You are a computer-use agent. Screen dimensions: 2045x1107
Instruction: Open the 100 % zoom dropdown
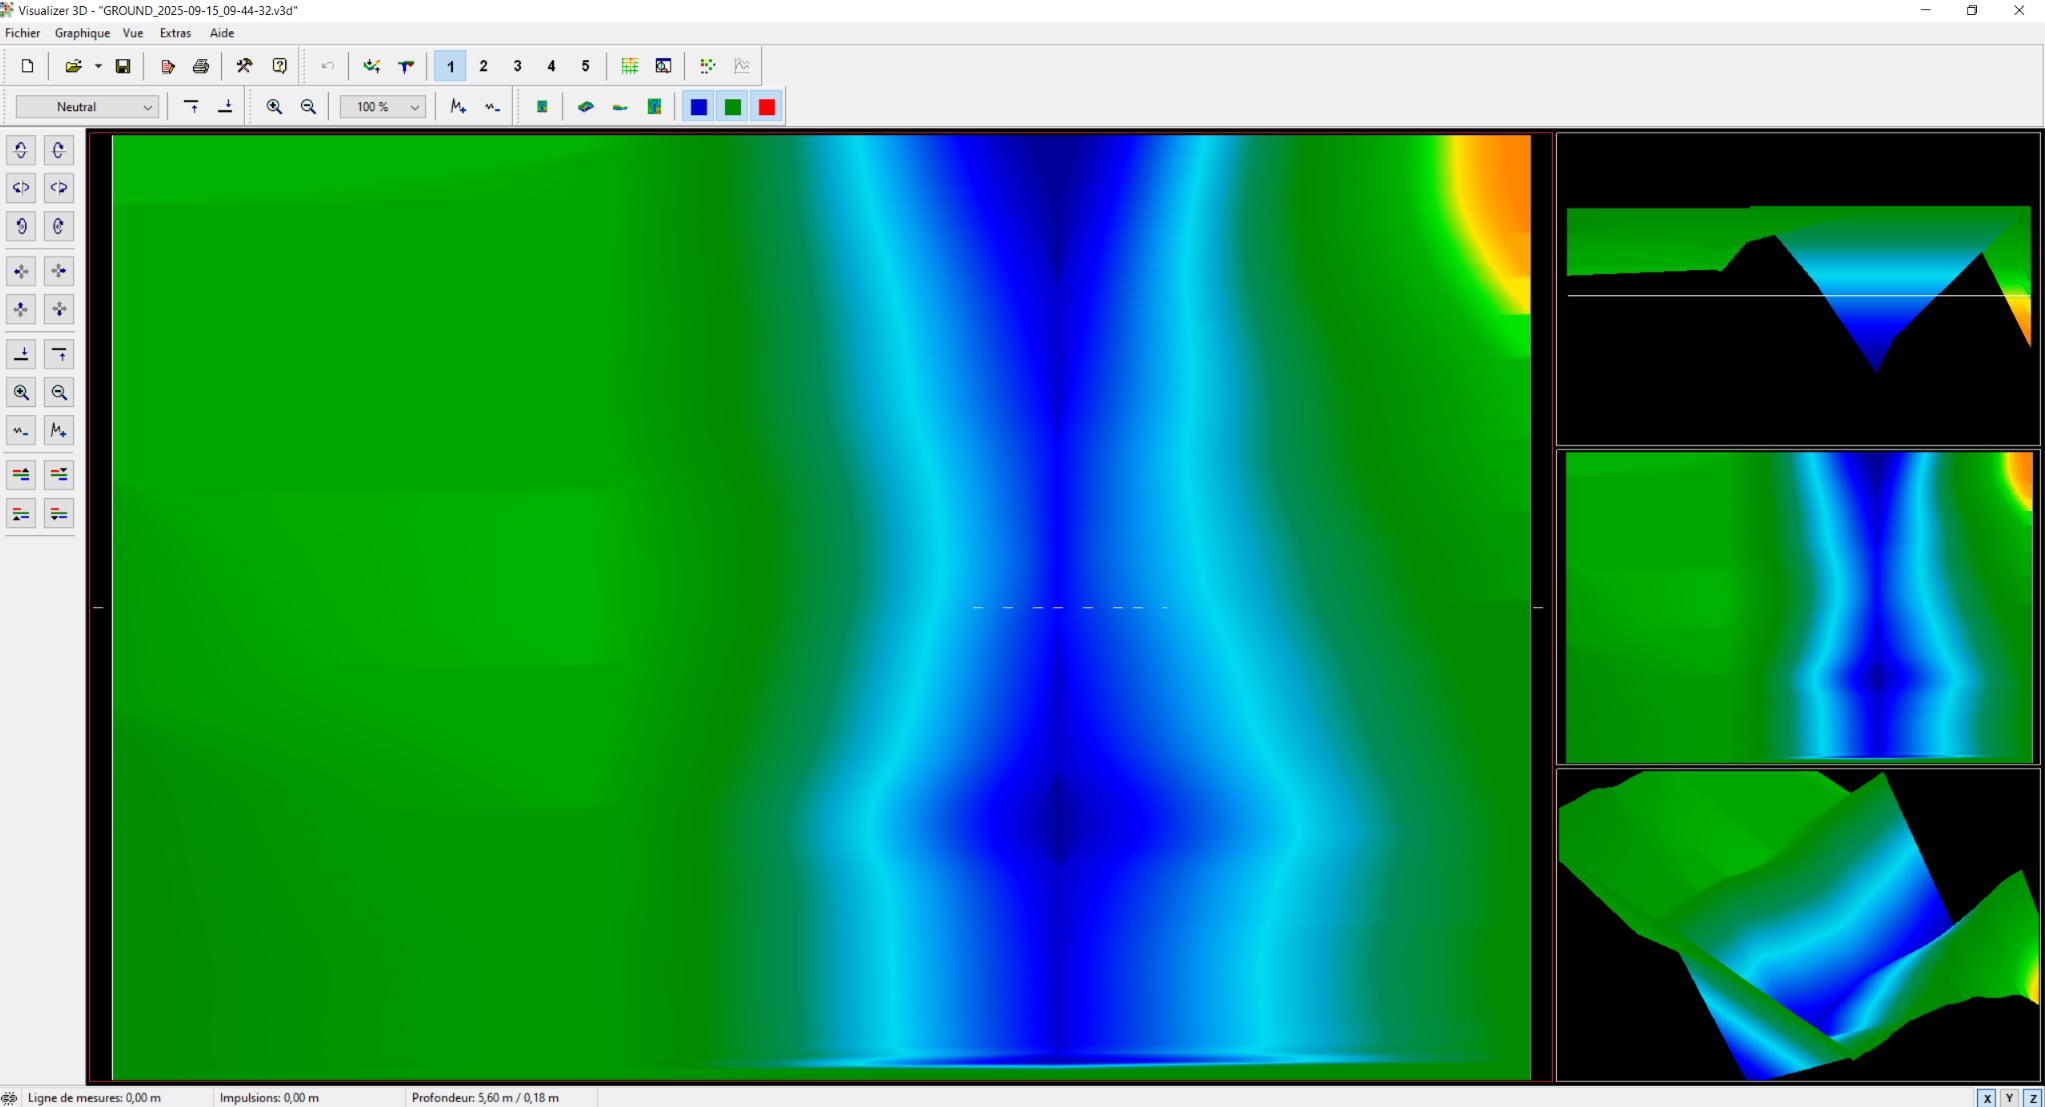click(383, 107)
